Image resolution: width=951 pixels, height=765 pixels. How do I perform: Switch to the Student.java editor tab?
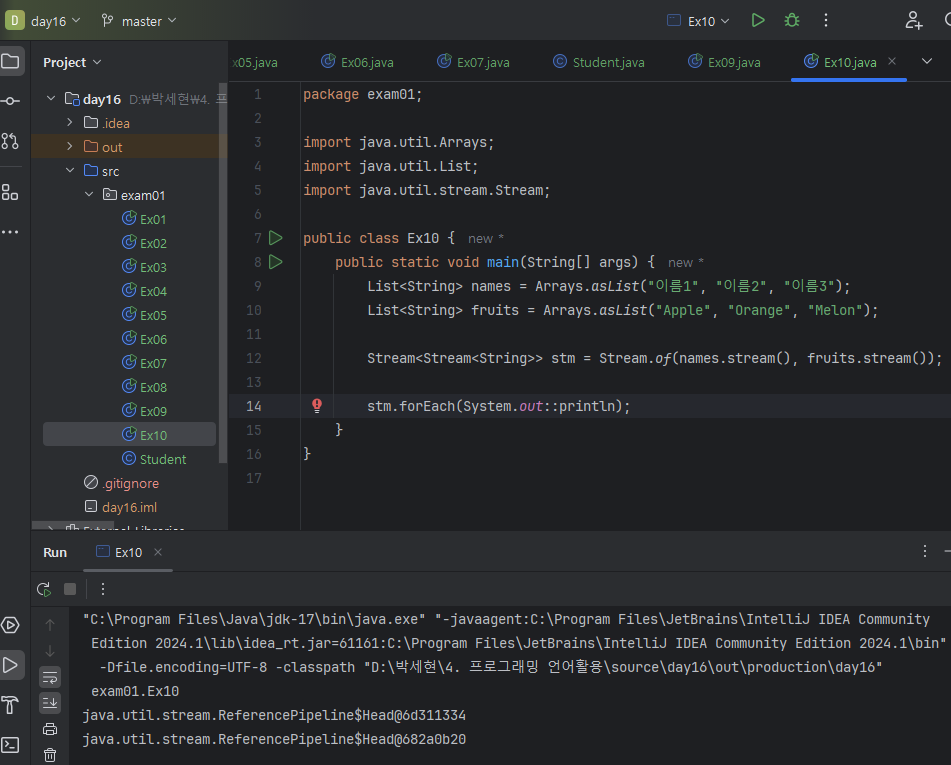click(x=598, y=62)
